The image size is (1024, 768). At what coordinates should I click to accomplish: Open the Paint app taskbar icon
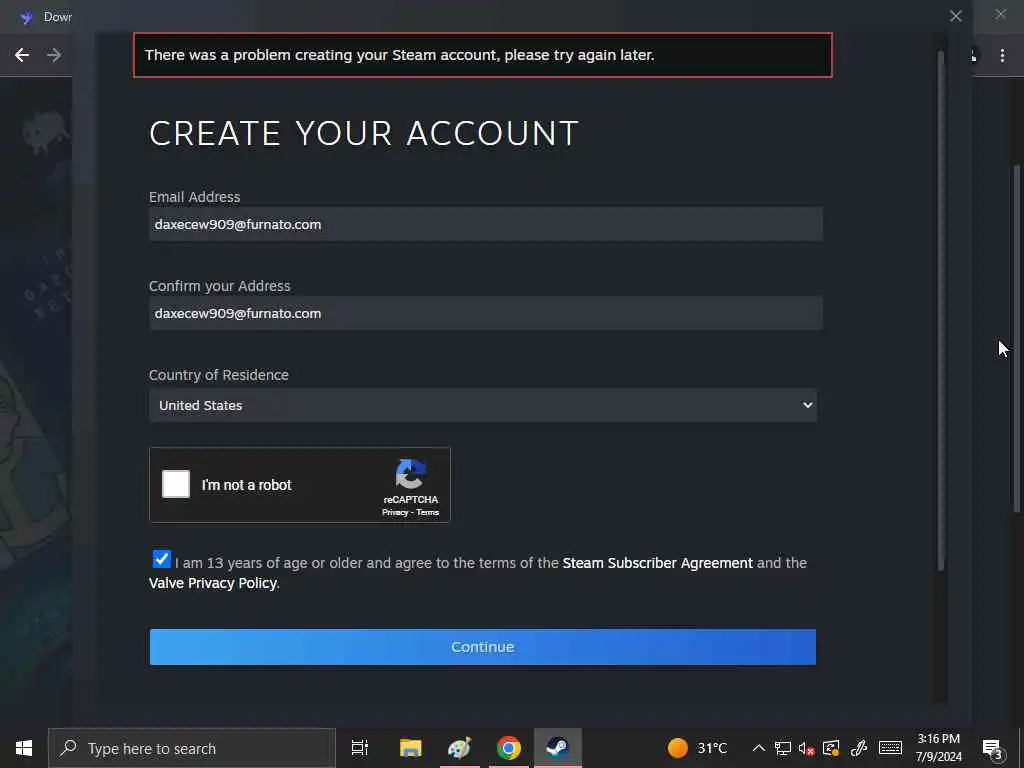(x=460, y=748)
